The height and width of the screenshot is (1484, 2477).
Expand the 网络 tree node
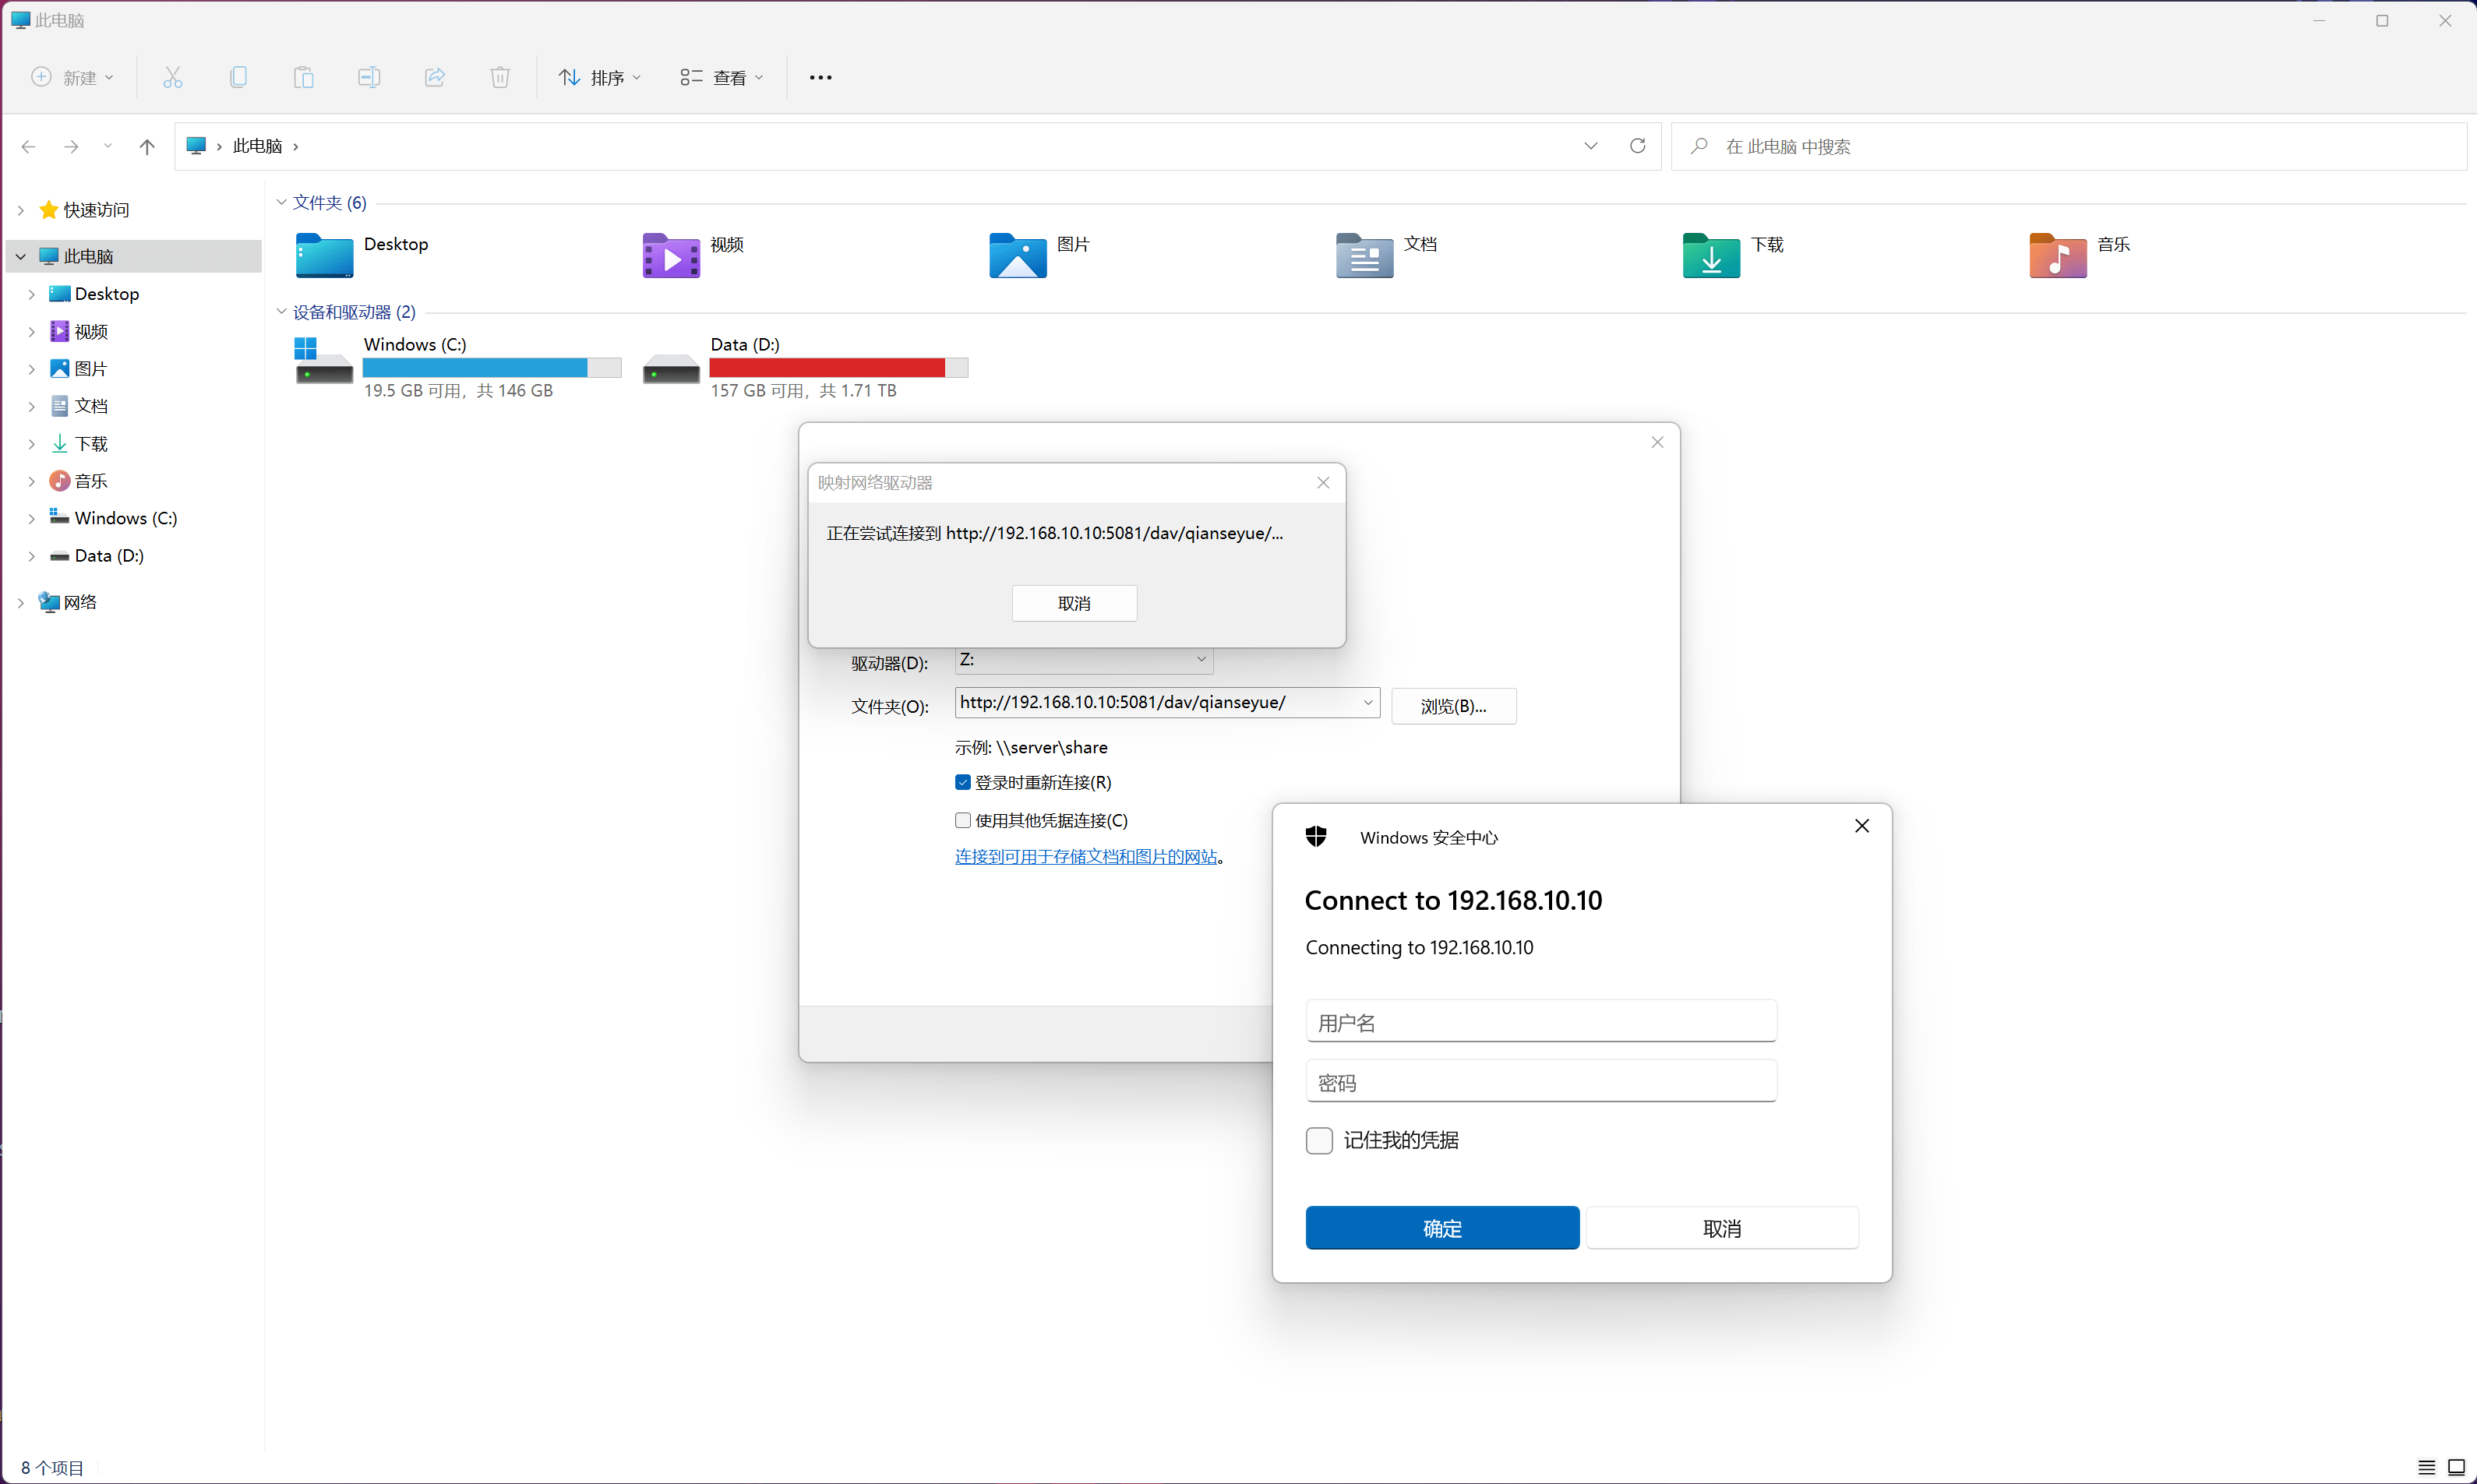coord(21,602)
